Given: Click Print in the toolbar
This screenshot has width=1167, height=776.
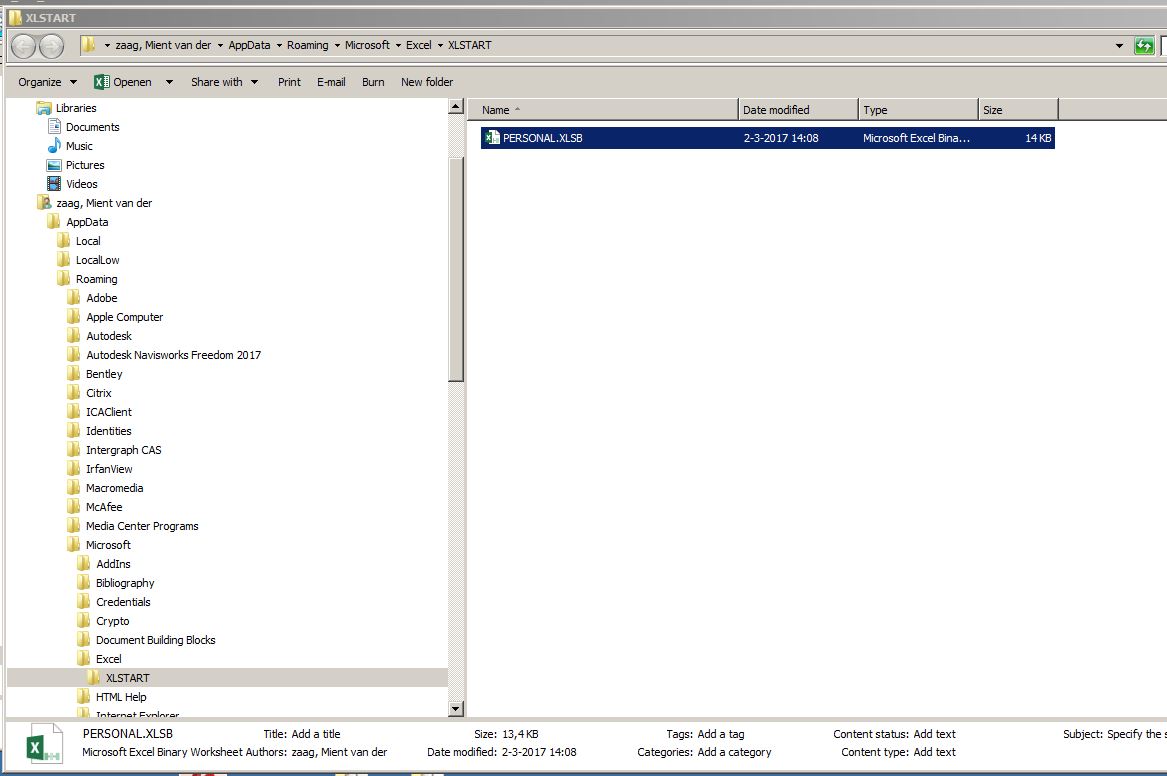Looking at the screenshot, I should point(289,82).
